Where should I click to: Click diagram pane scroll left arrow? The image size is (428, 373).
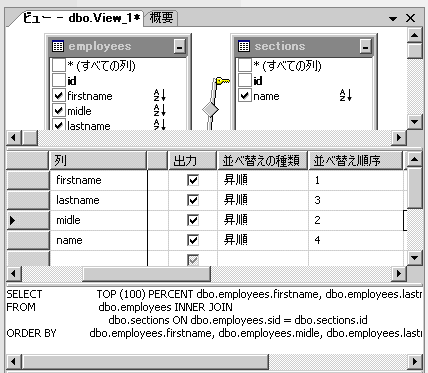pyautogui.click(x=14, y=137)
